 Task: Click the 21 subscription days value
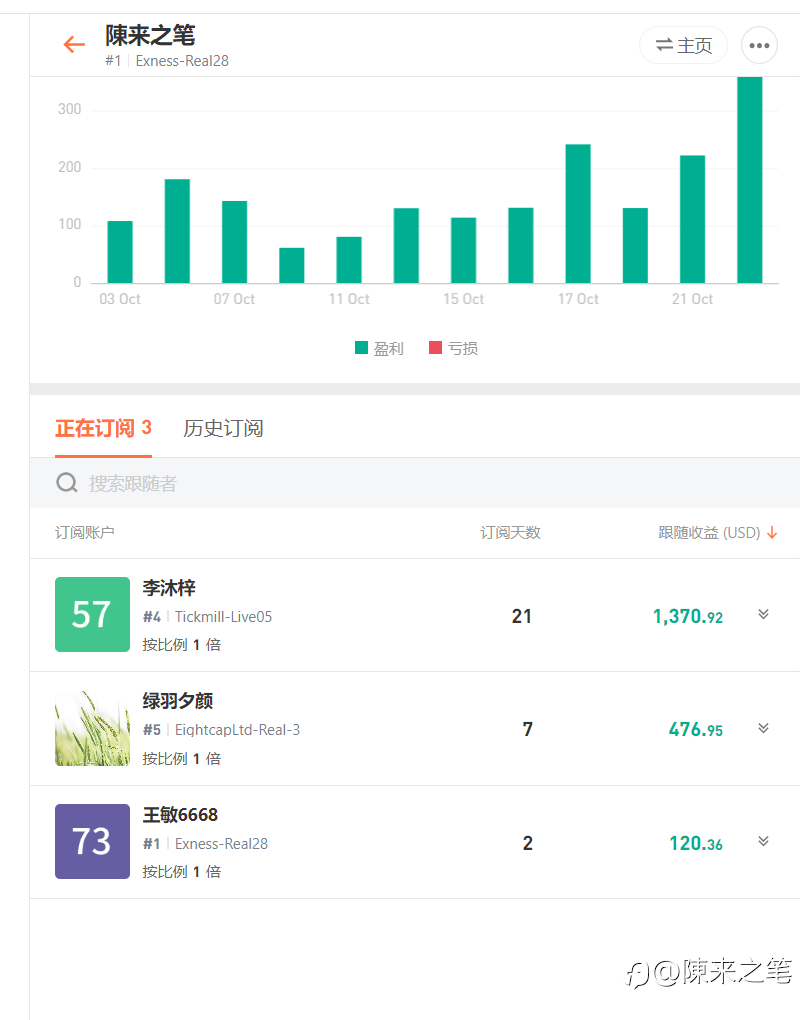(522, 616)
